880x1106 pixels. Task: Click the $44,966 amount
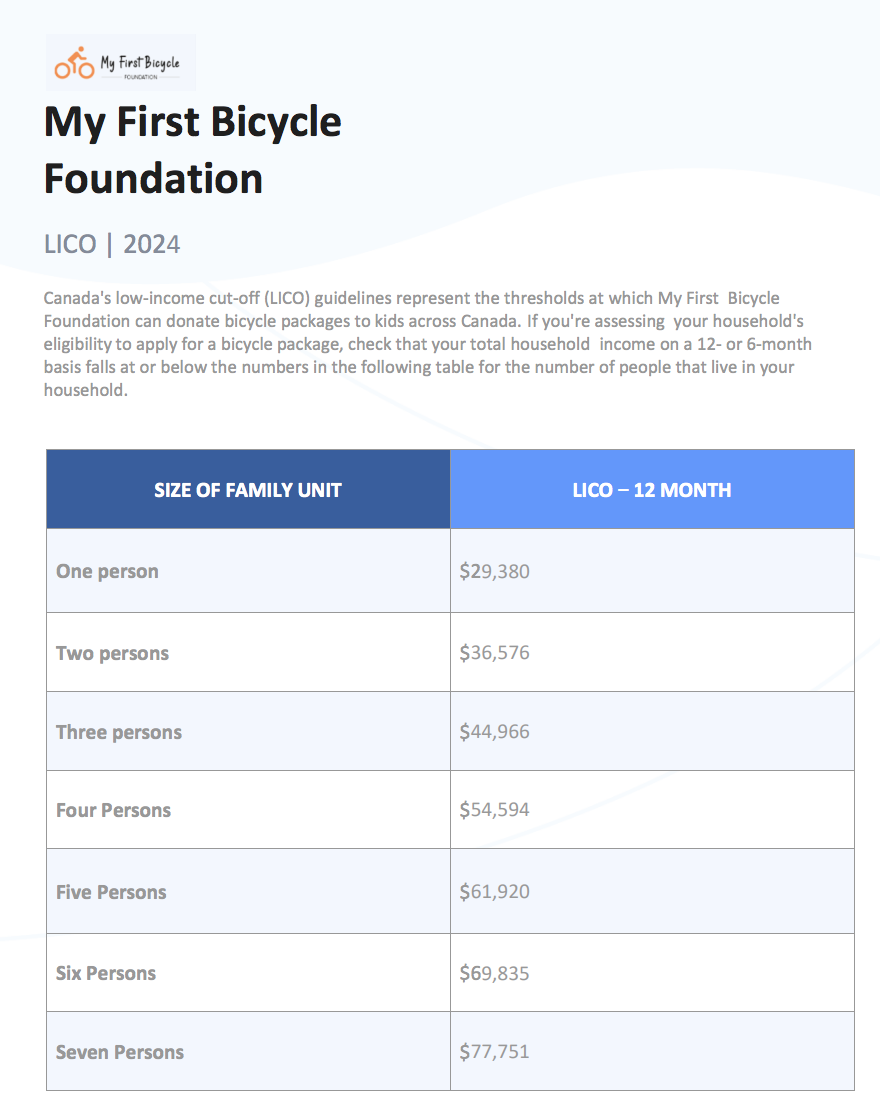494,731
